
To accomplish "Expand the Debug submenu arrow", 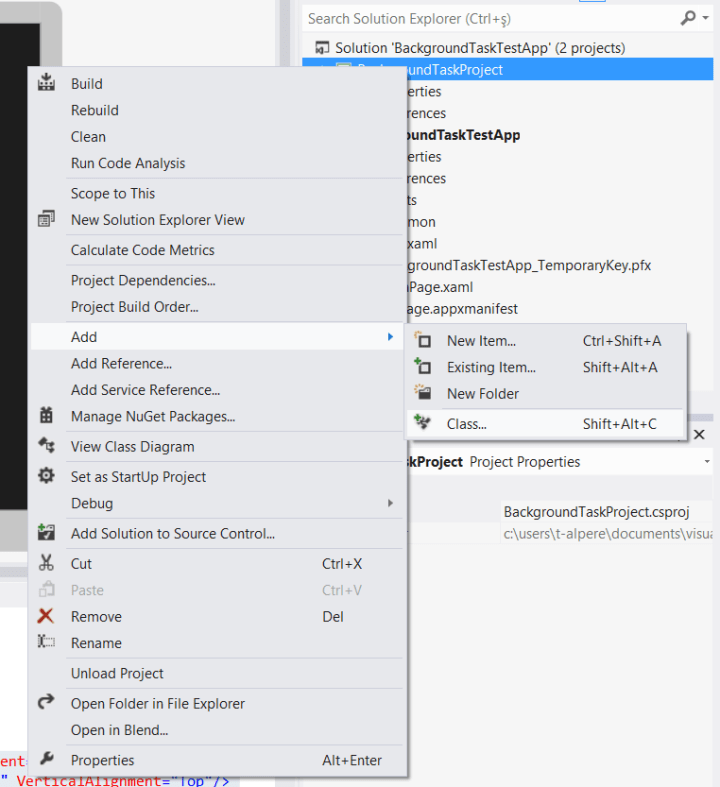I will 390,503.
